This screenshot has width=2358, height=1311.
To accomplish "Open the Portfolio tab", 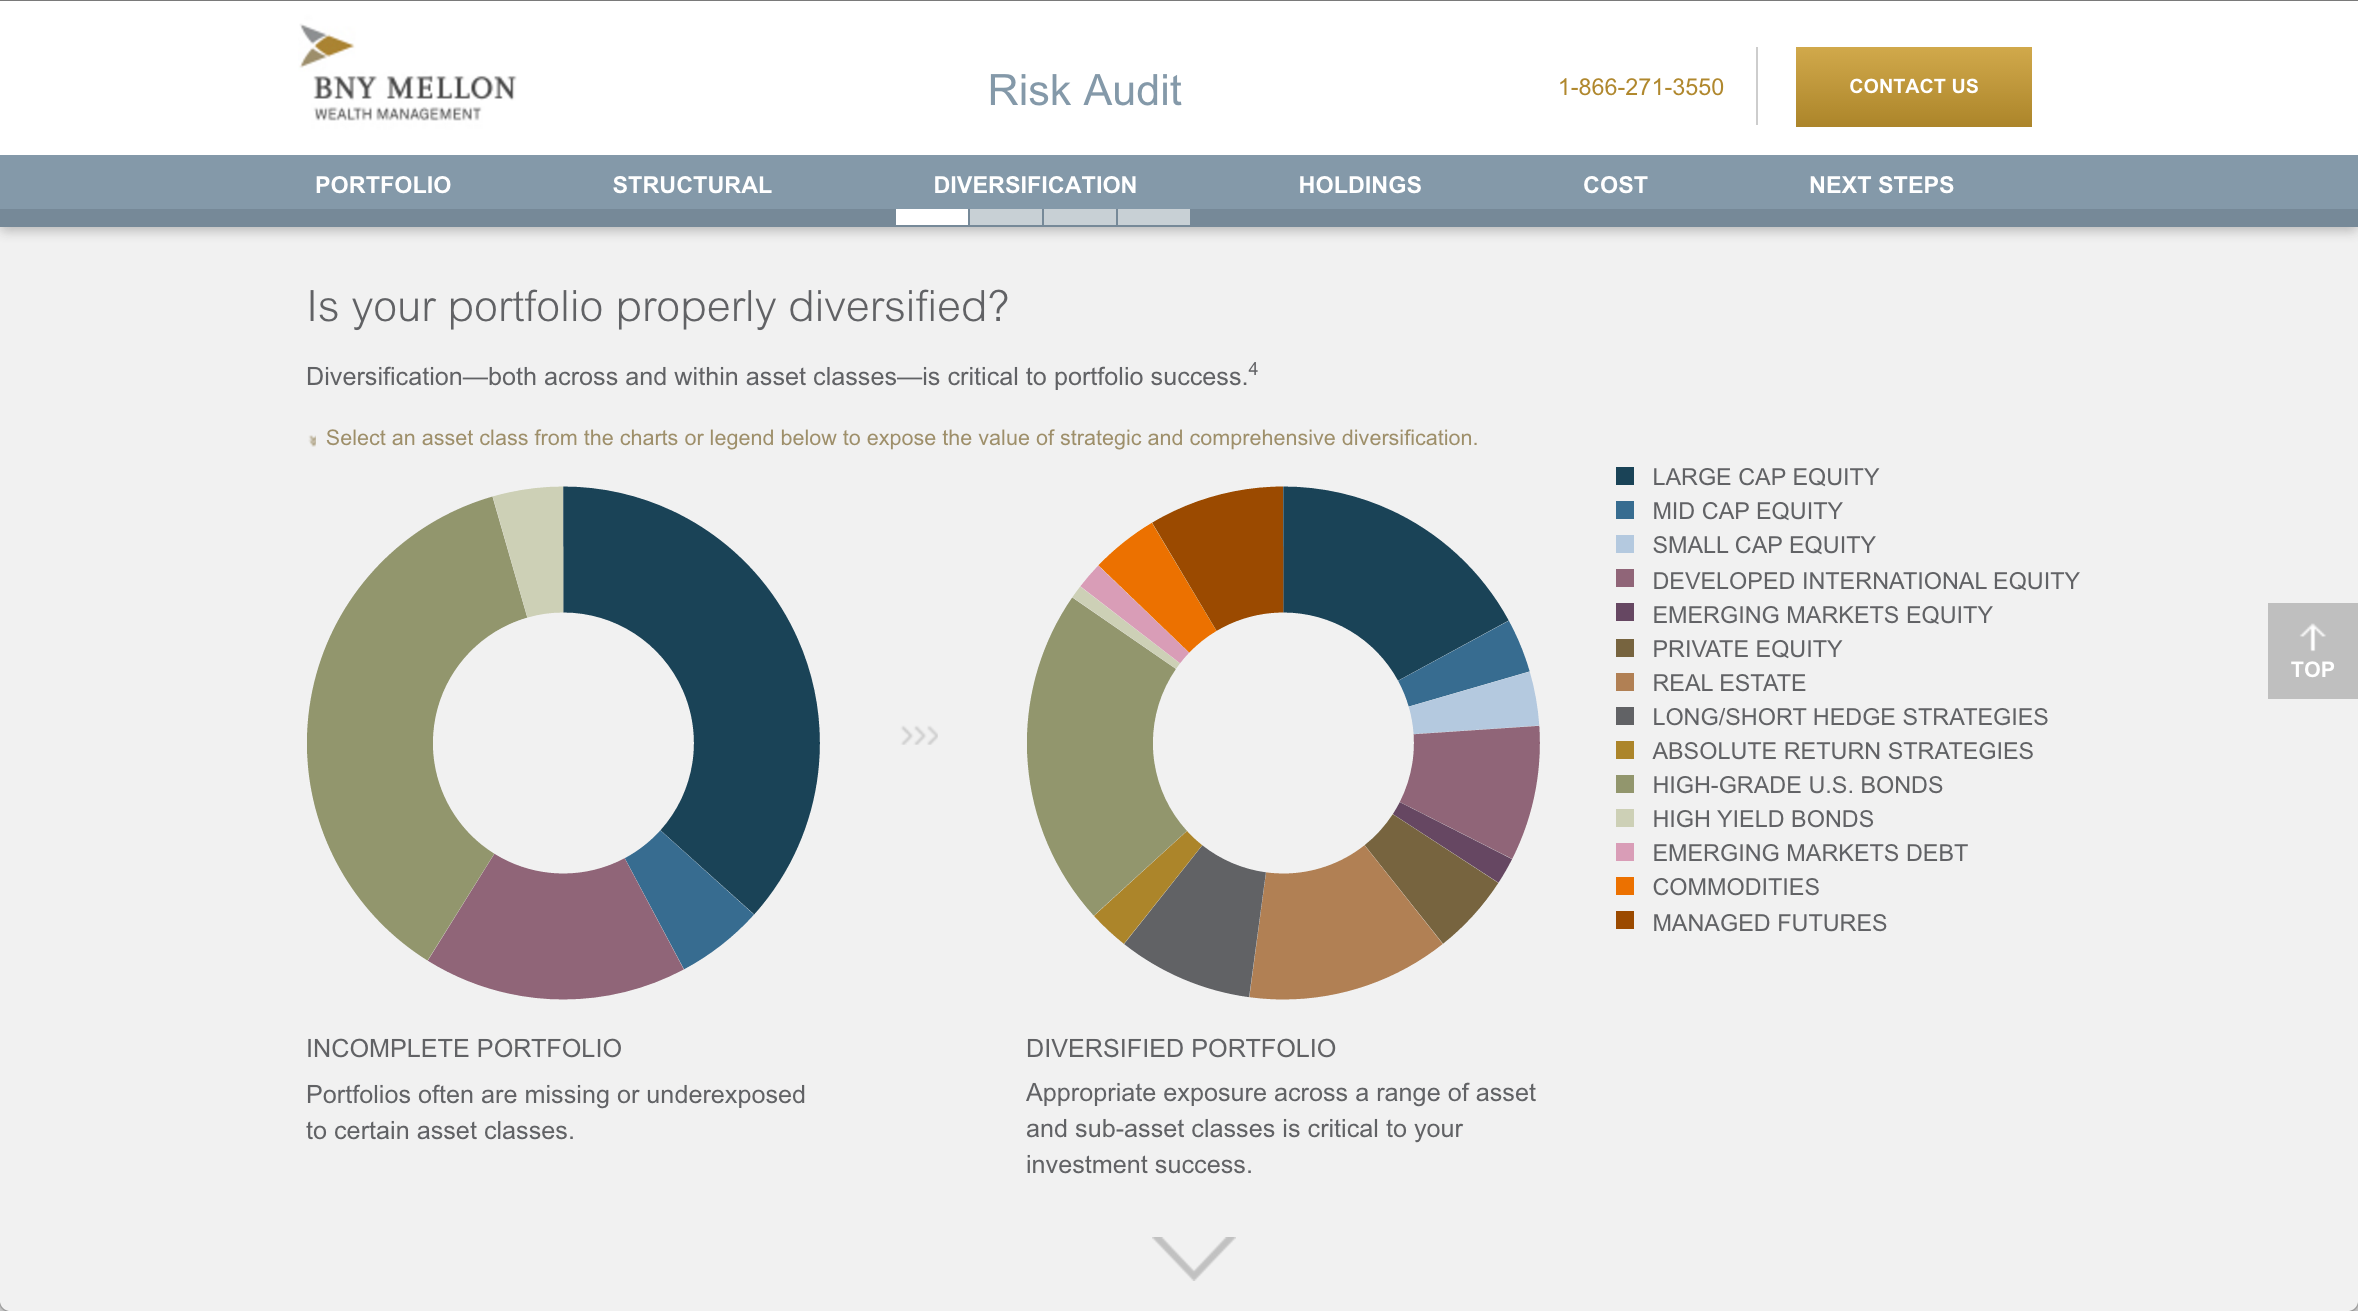I will [x=383, y=185].
